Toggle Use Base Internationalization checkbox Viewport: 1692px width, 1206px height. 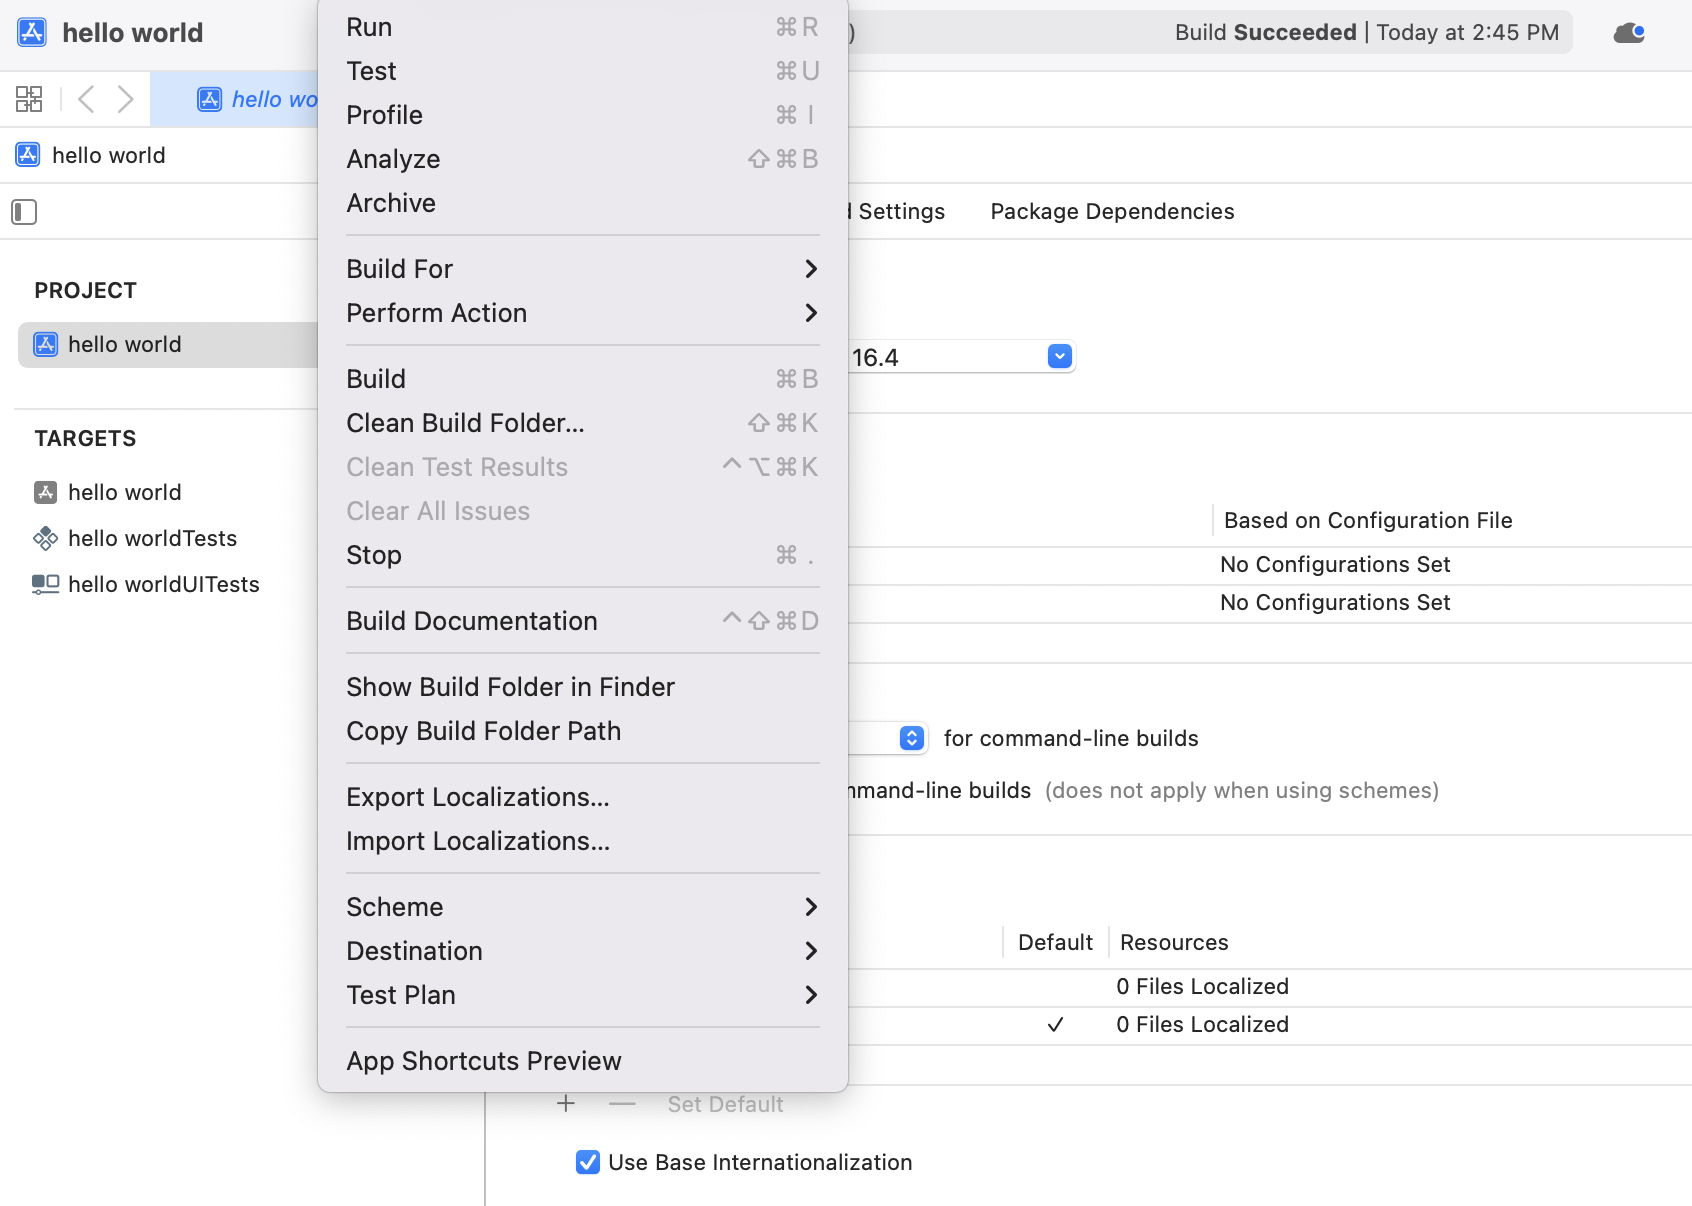click(588, 1162)
